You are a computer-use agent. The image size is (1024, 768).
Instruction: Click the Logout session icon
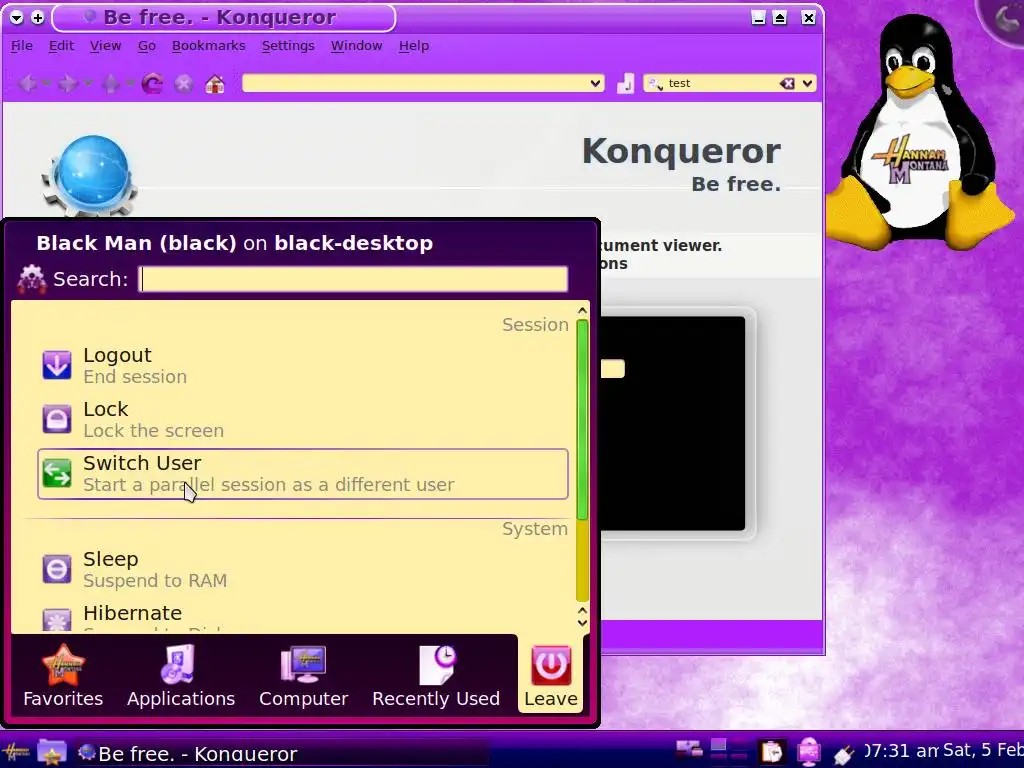point(57,364)
